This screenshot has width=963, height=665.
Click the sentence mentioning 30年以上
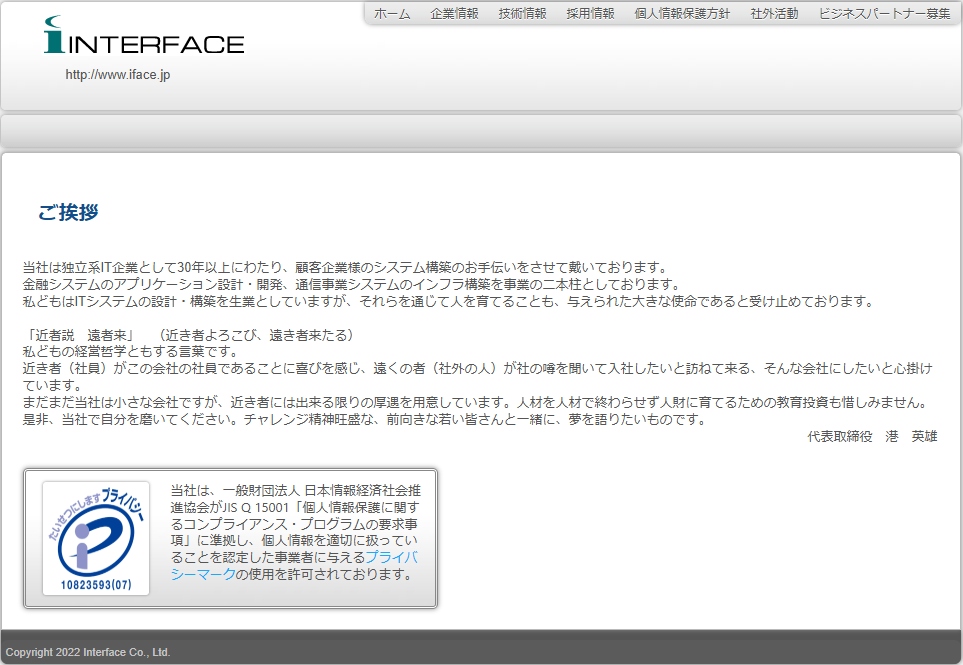(x=343, y=267)
